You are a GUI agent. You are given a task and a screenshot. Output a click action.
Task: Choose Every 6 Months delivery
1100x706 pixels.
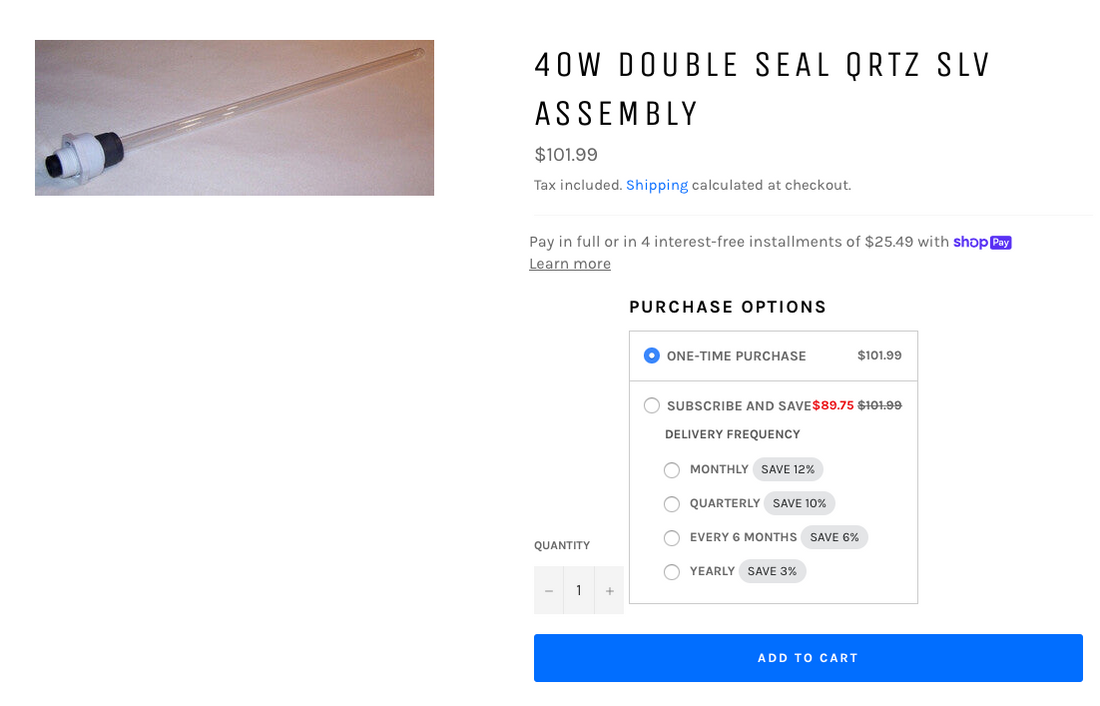pyautogui.click(x=672, y=538)
